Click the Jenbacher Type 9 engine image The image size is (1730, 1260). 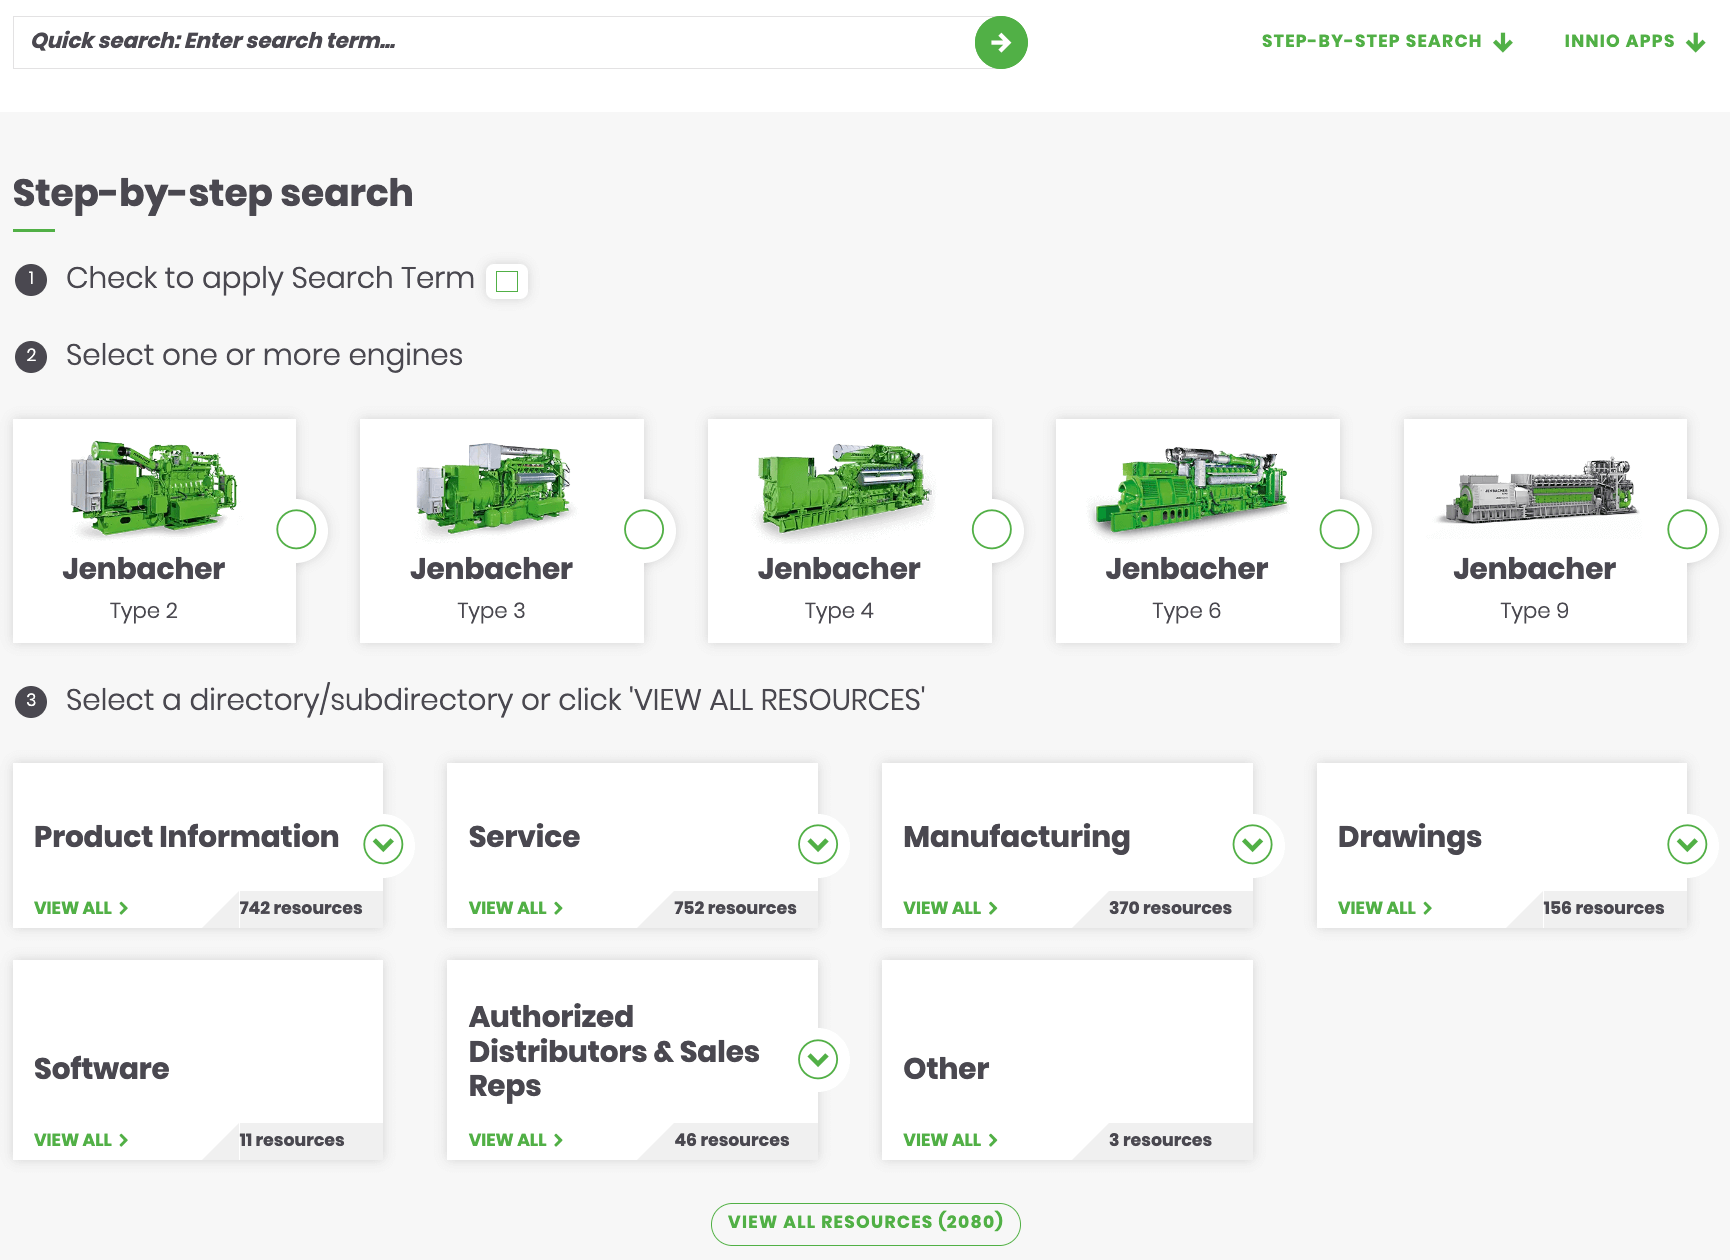pyautogui.click(x=1539, y=491)
